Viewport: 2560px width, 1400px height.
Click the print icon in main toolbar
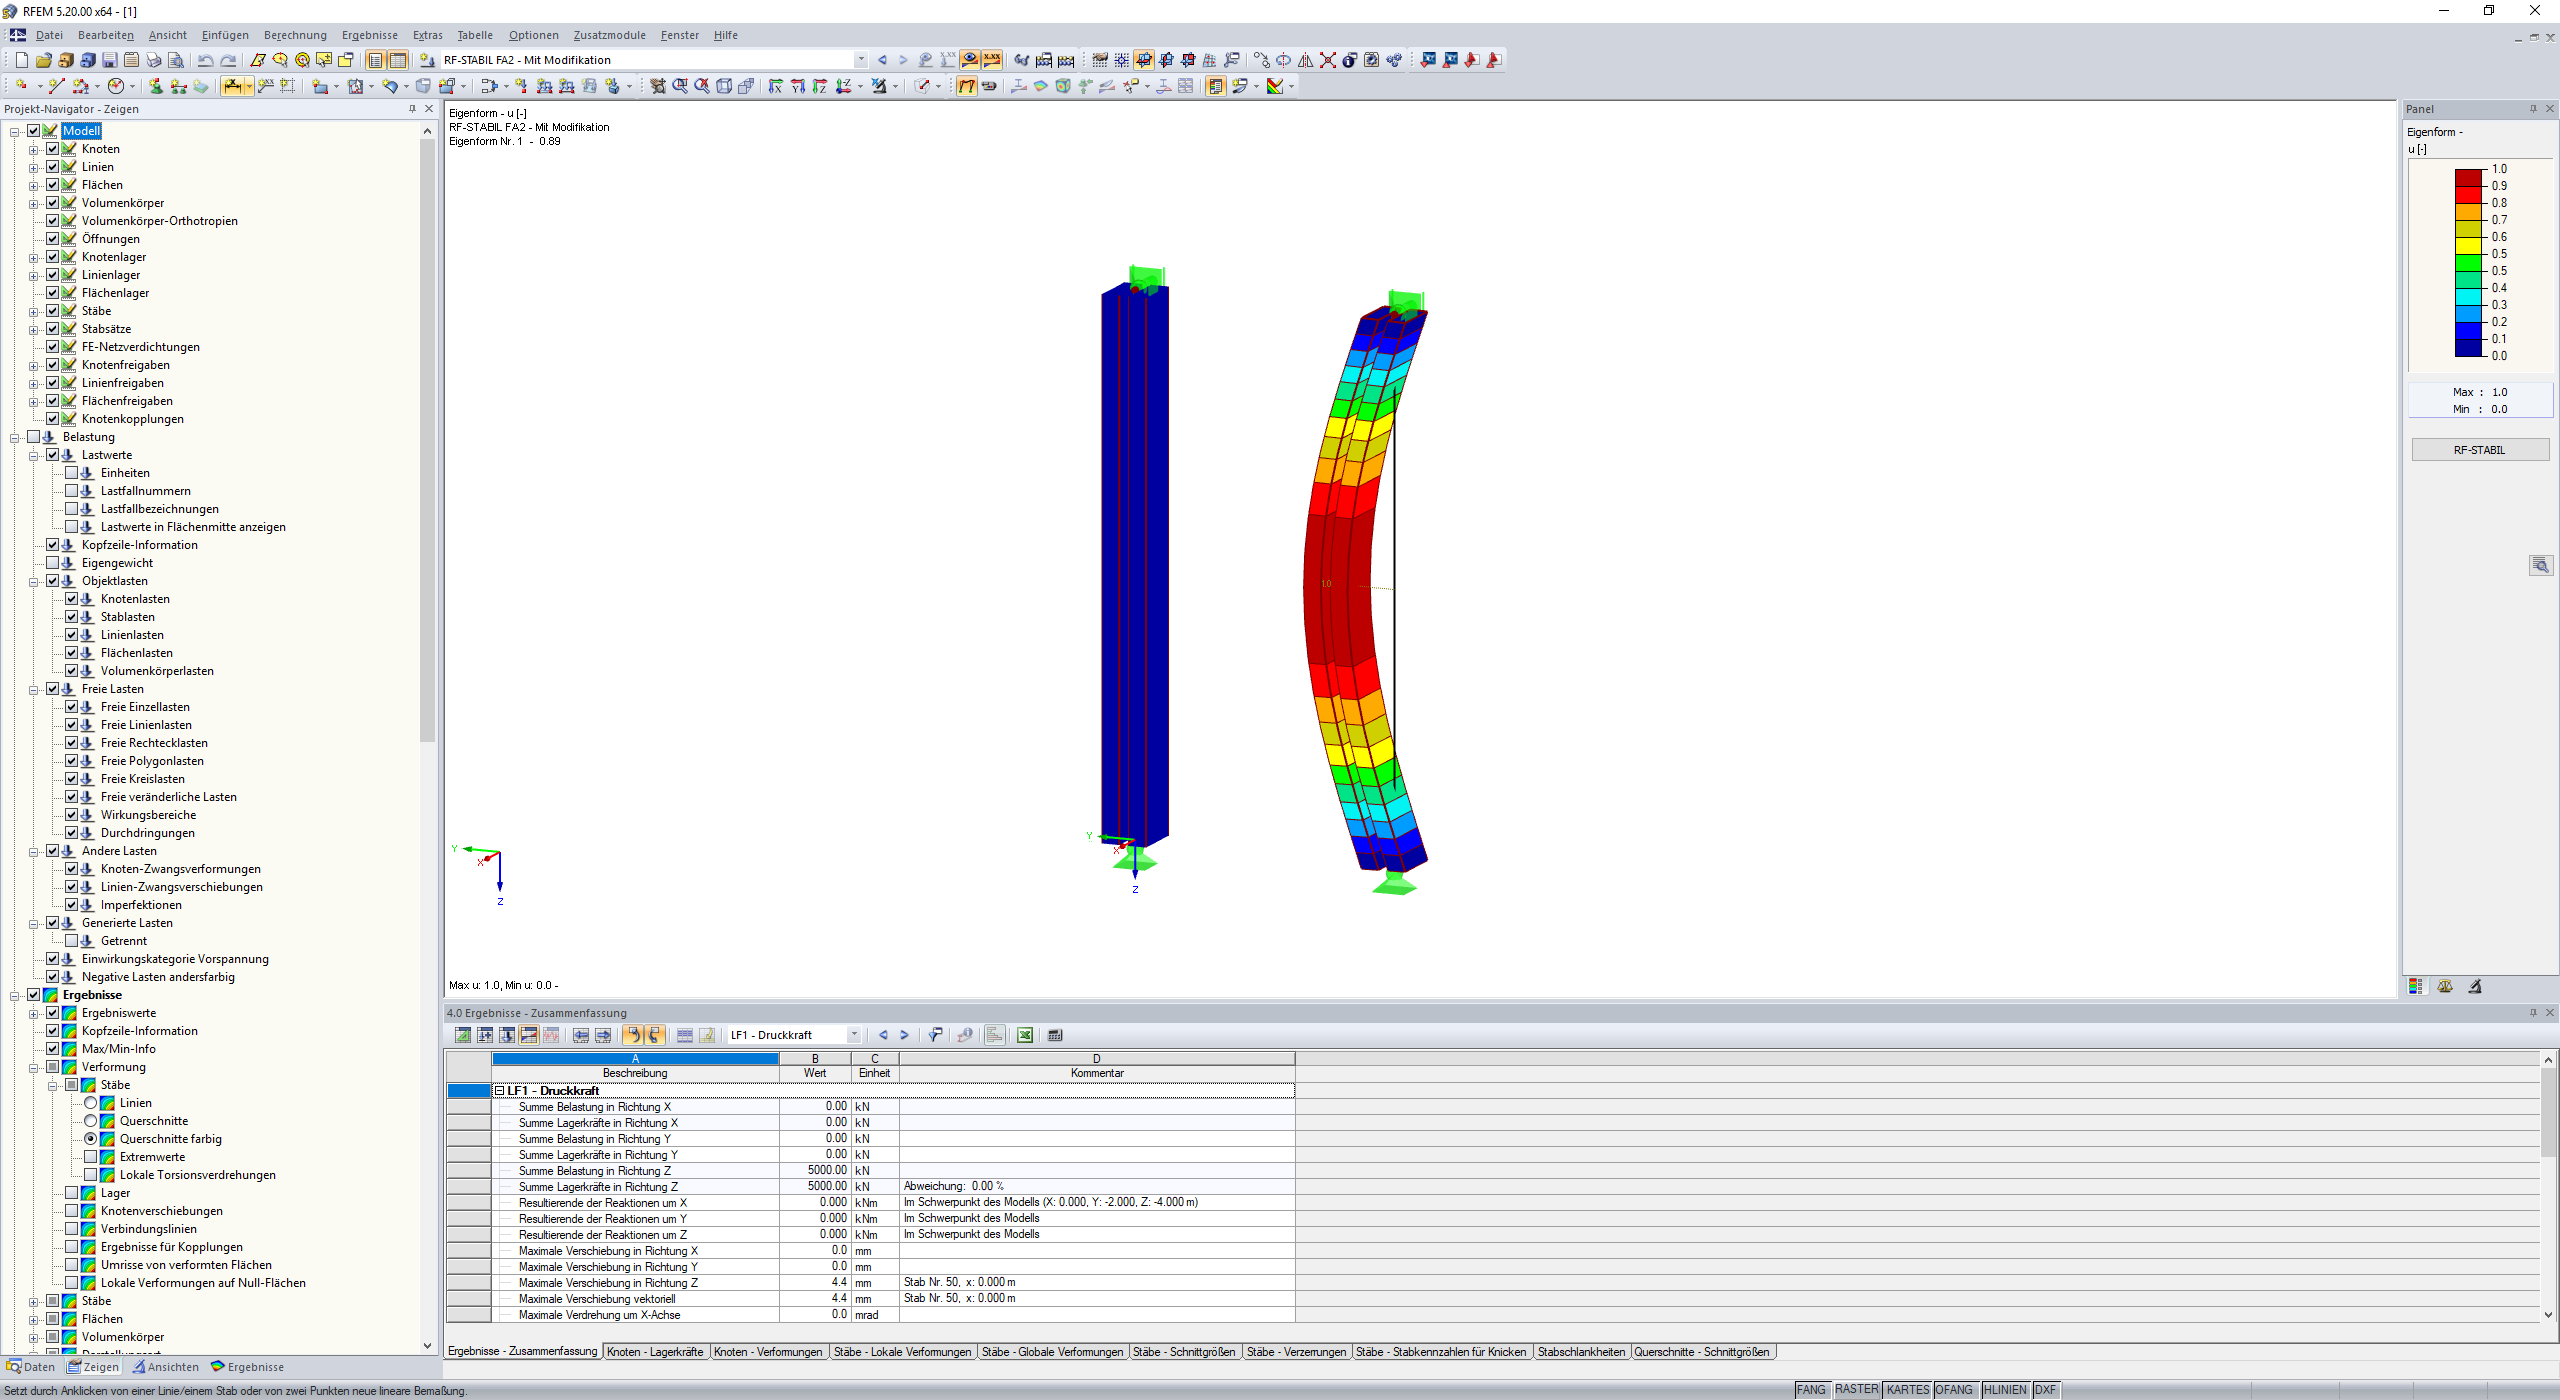pyautogui.click(x=154, y=60)
